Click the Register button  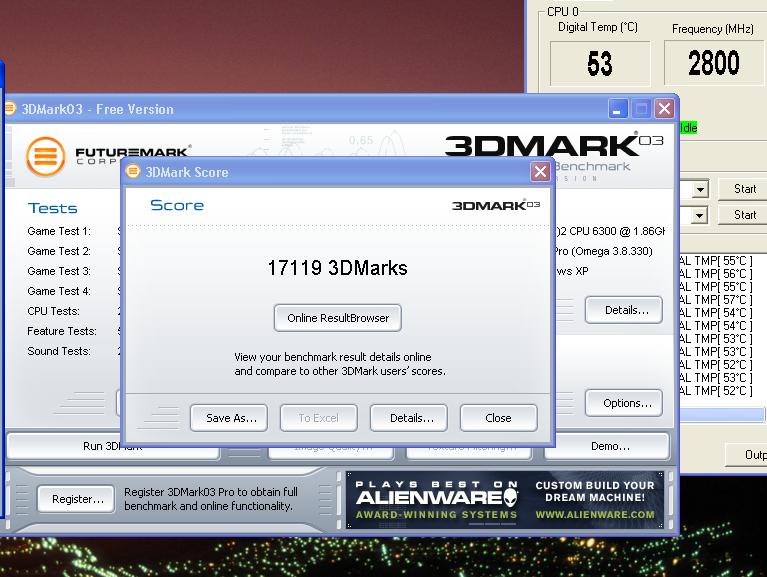click(76, 499)
